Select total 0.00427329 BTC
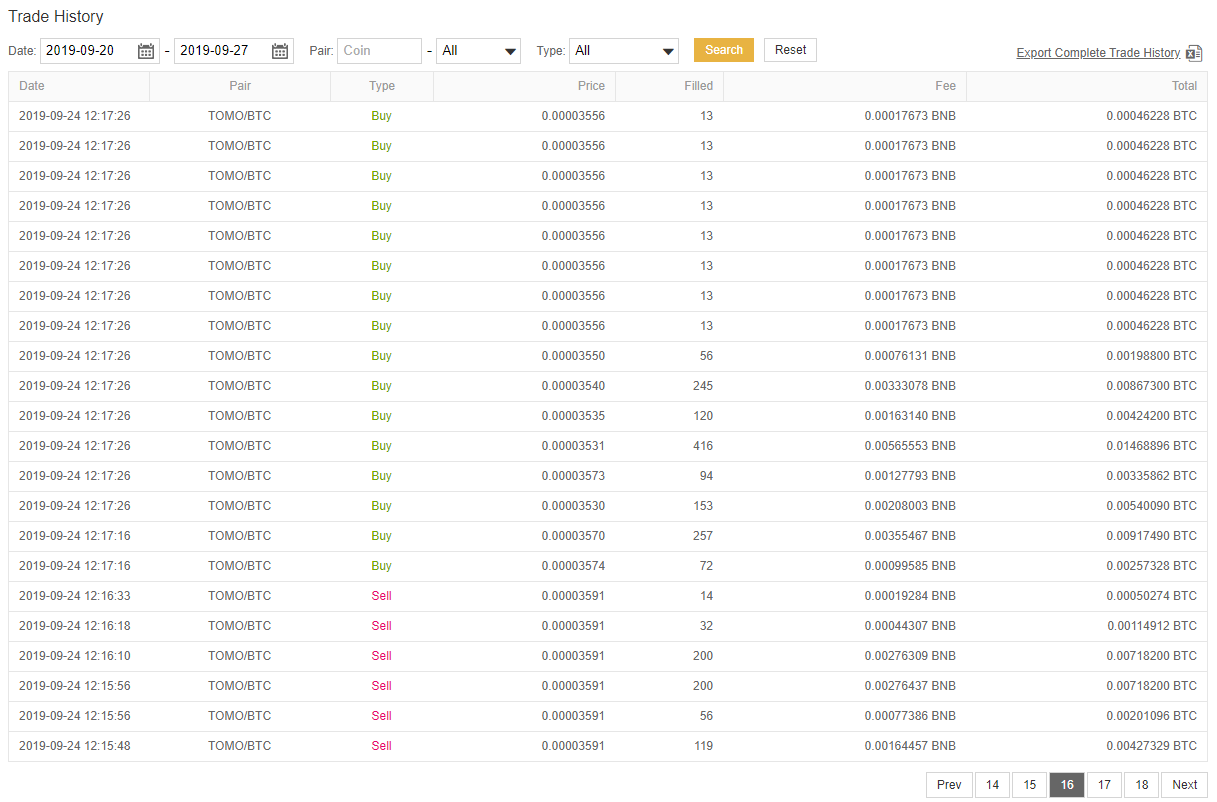The height and width of the screenshot is (802, 1217). point(1151,746)
